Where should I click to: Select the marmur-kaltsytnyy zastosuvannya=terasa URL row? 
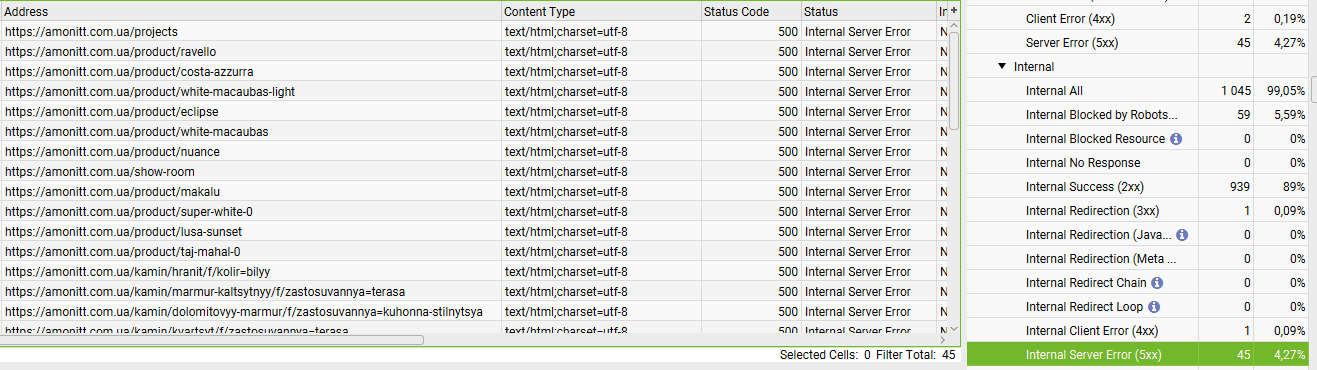click(x=473, y=292)
